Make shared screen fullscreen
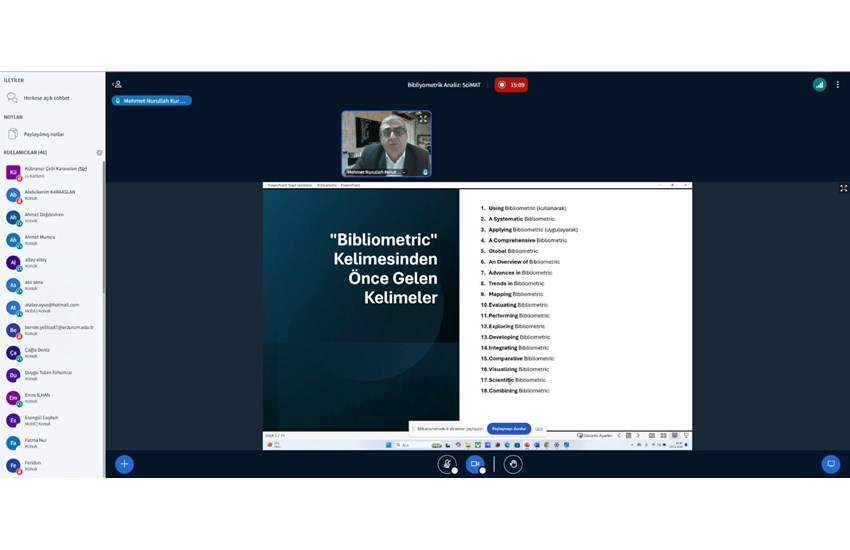Image resolution: width=850 pixels, height=550 pixels. coord(843,188)
